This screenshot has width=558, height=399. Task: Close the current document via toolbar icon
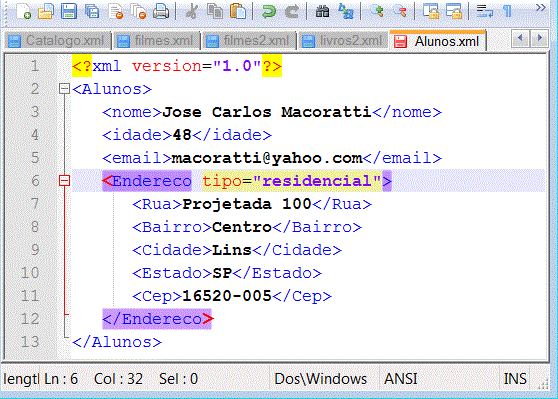click(116, 11)
